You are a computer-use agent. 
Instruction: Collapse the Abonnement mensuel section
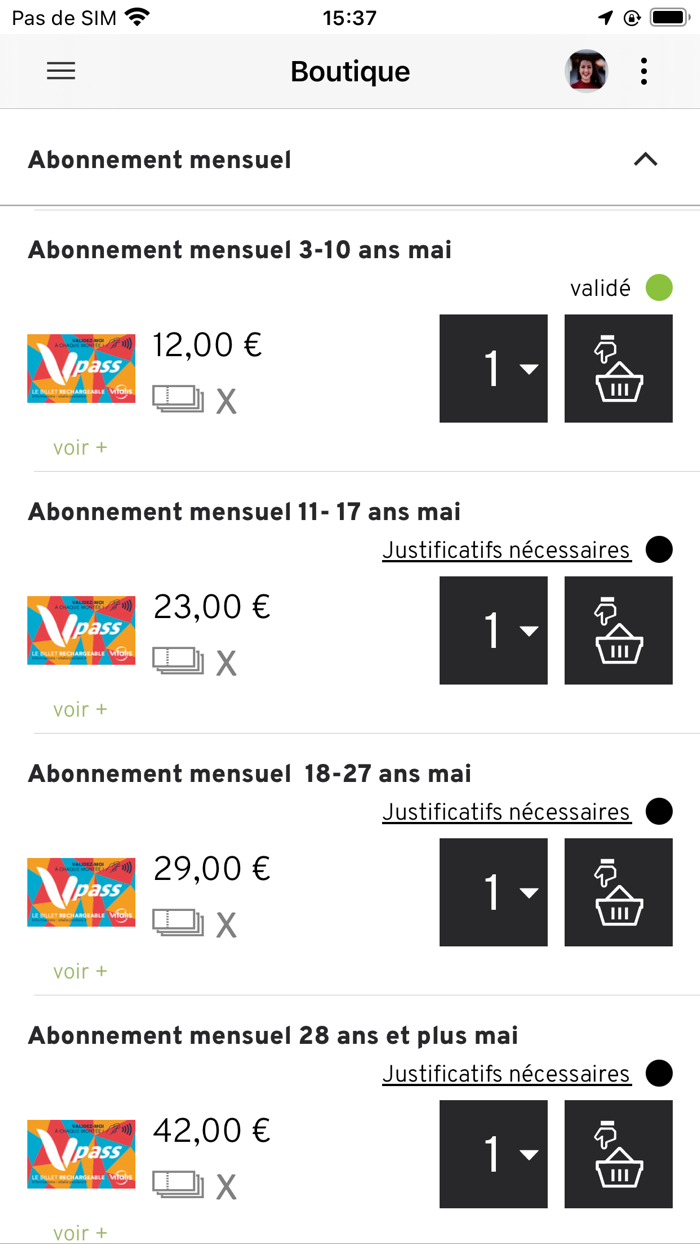[645, 160]
